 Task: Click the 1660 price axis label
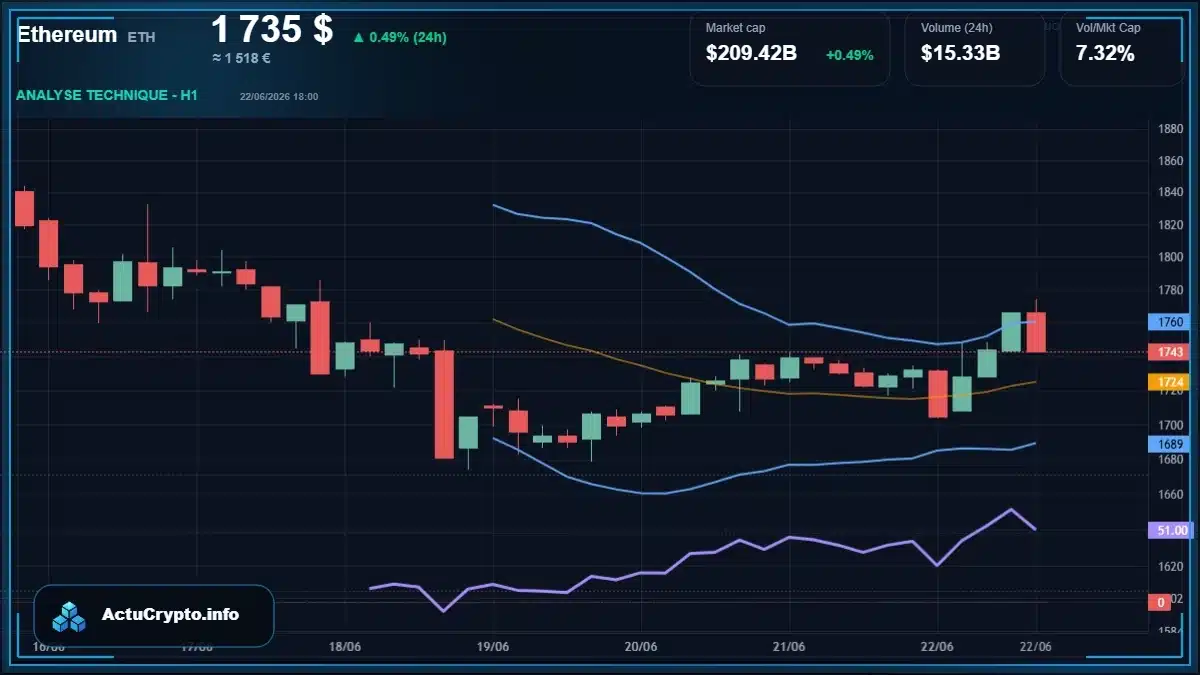point(1170,495)
